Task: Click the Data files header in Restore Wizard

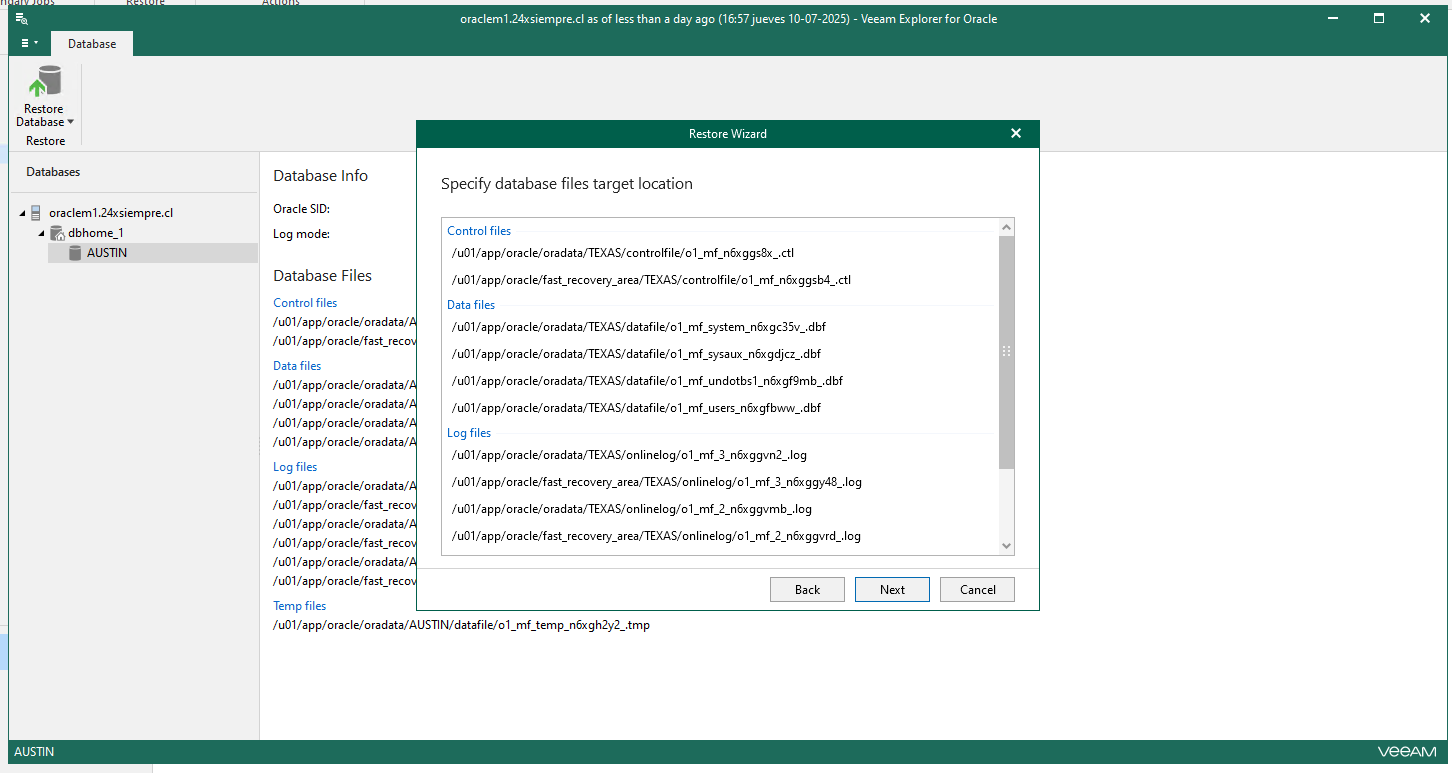Action: (x=471, y=305)
